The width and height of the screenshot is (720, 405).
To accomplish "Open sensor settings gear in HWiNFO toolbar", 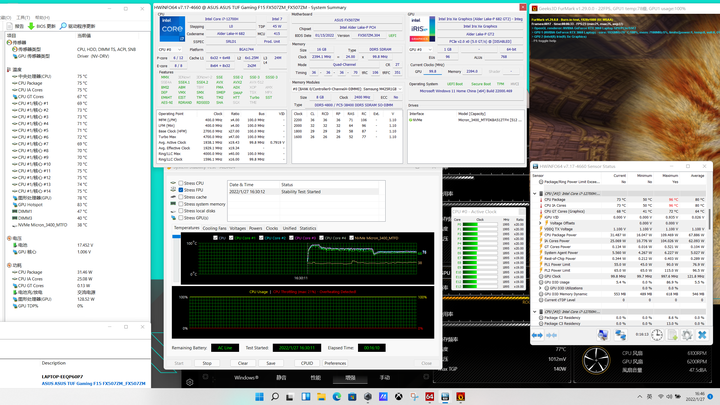I will coord(687,335).
